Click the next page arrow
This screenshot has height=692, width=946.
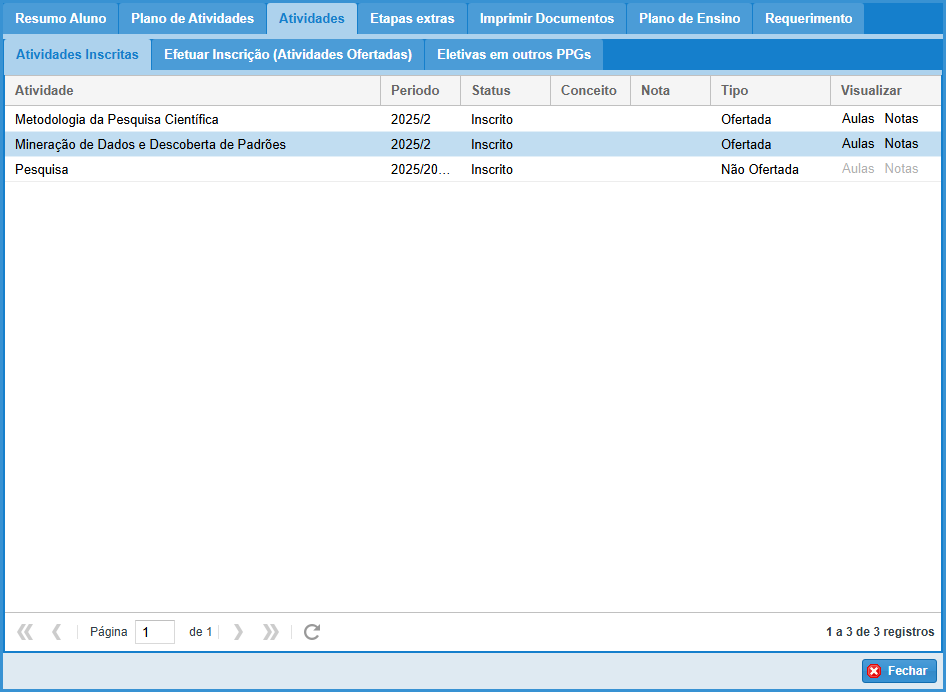click(238, 632)
